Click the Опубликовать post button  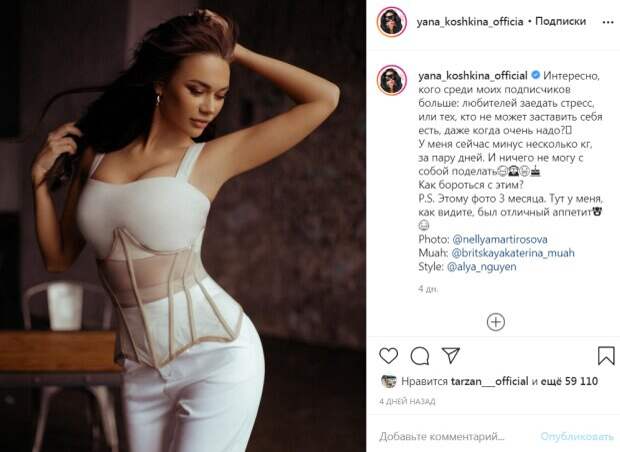[x=577, y=437]
